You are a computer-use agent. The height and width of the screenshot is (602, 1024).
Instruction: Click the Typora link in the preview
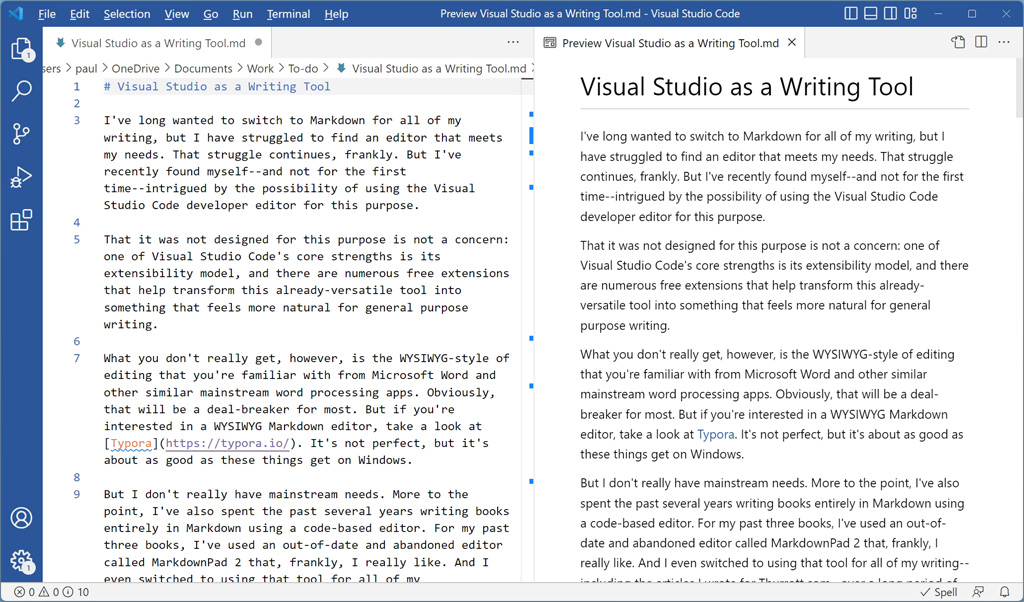pos(715,434)
